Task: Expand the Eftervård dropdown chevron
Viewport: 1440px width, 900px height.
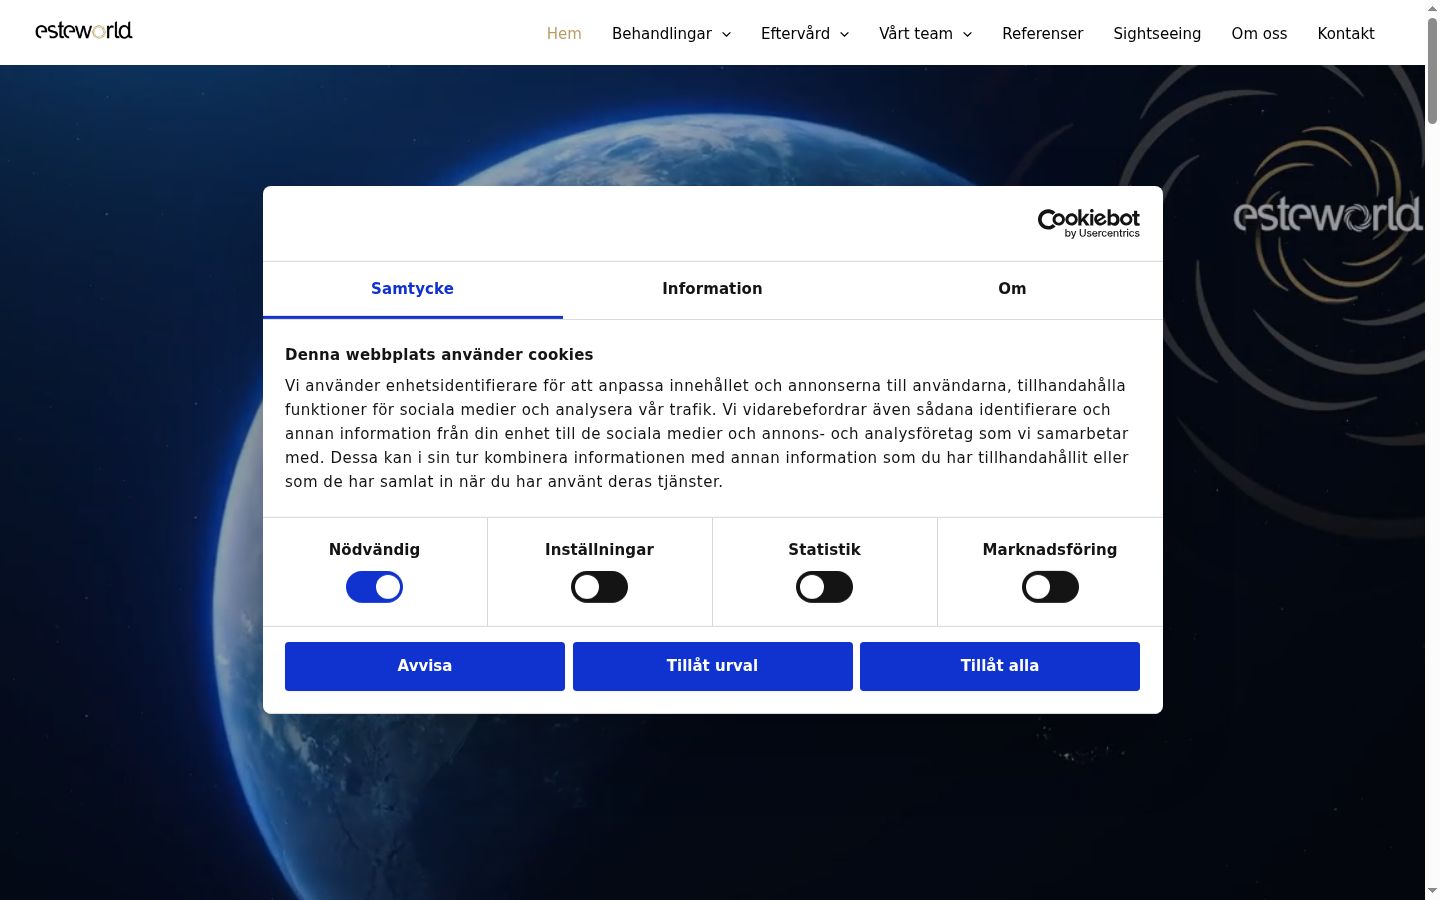Action: point(844,34)
